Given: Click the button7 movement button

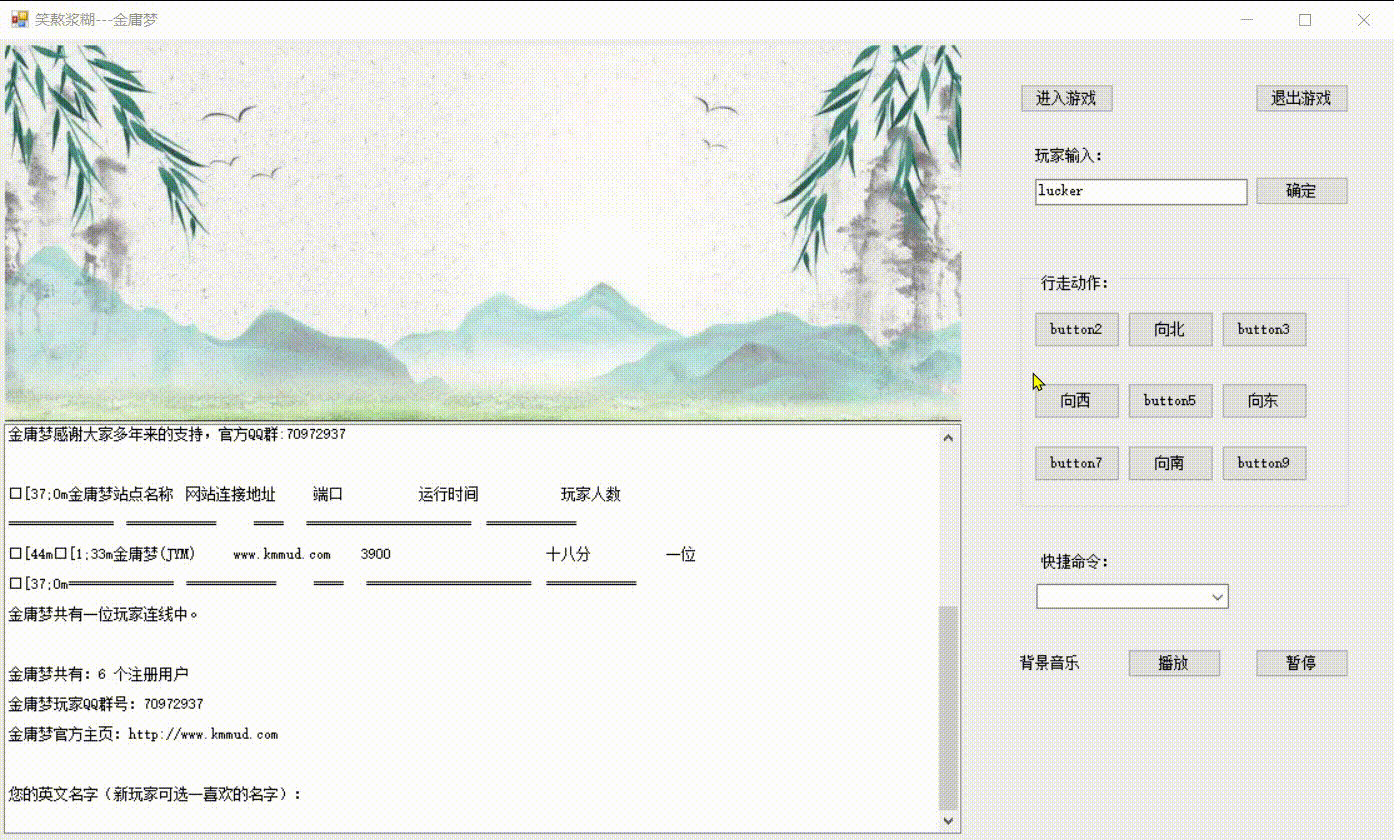Looking at the screenshot, I should 1076,463.
